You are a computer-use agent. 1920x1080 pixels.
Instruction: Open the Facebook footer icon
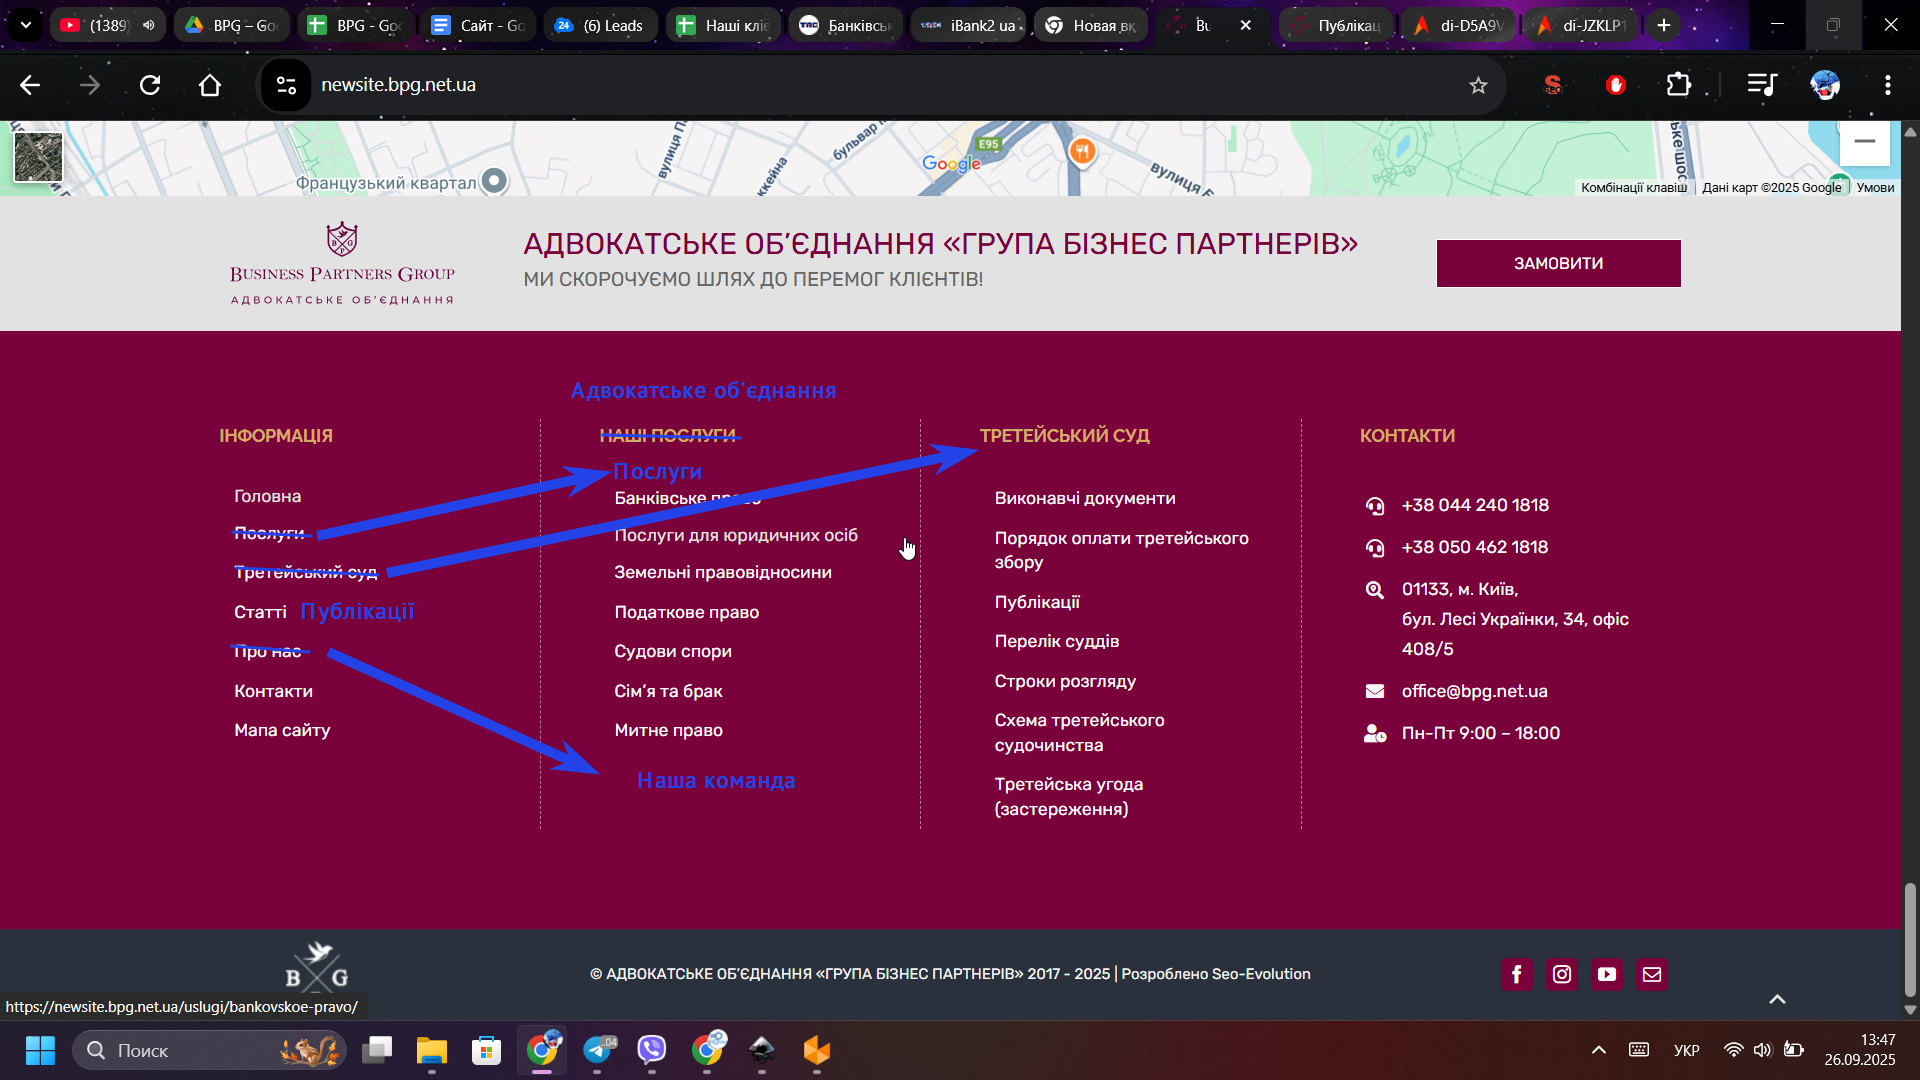[x=1517, y=974]
